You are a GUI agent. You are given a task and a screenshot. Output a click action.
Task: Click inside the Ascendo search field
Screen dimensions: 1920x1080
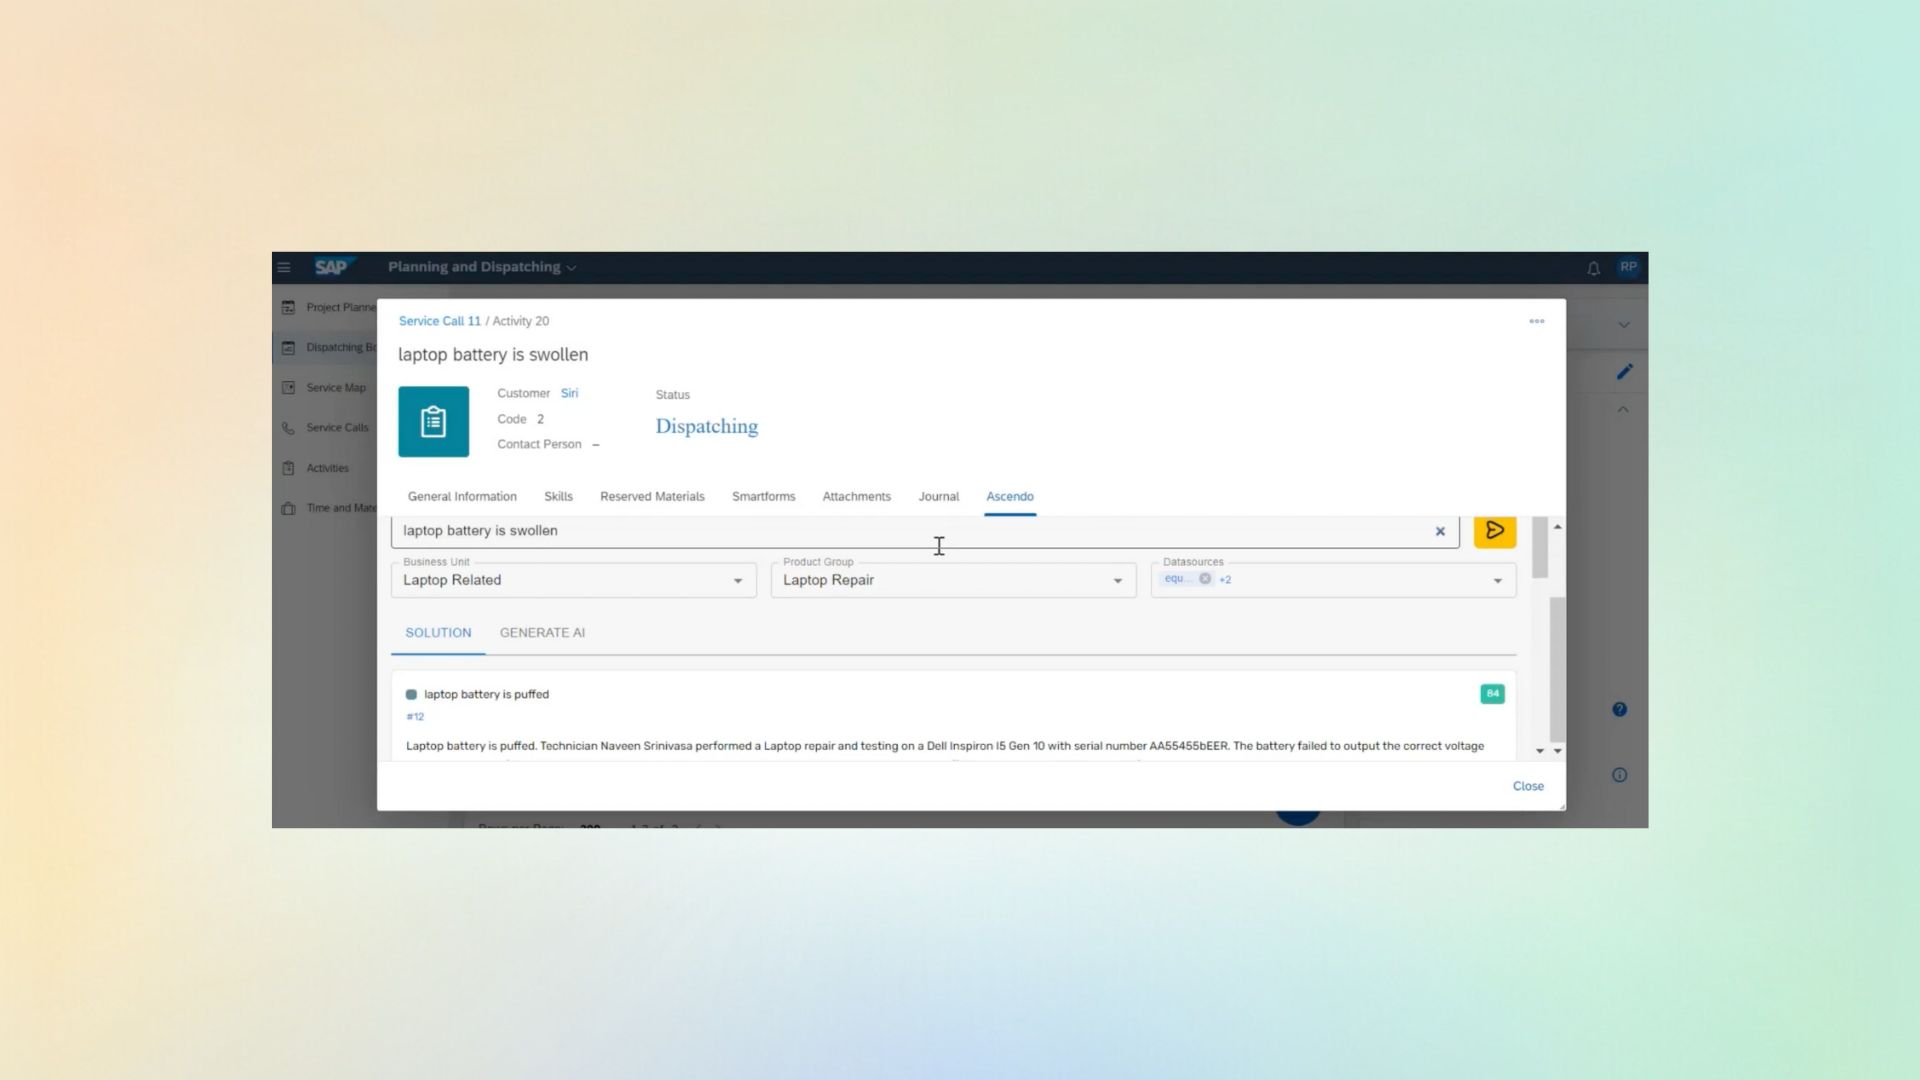(900, 531)
